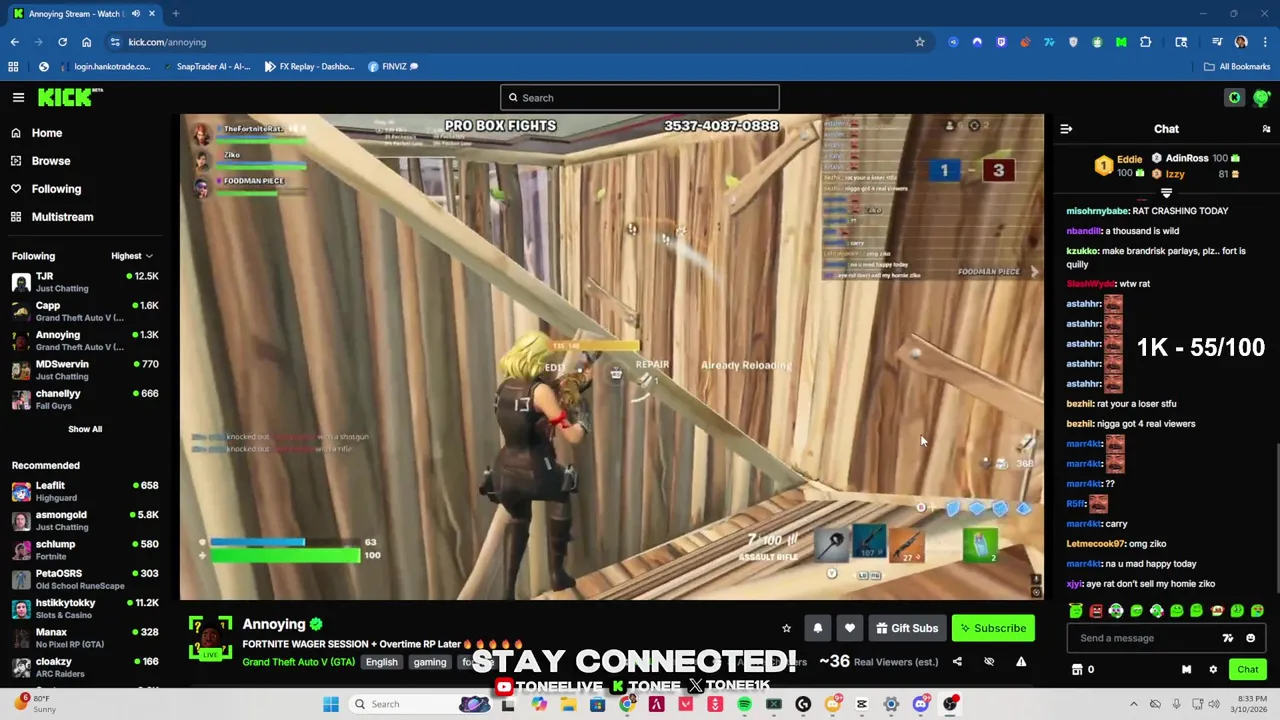Open Leaflit recommended channel

click(85, 491)
